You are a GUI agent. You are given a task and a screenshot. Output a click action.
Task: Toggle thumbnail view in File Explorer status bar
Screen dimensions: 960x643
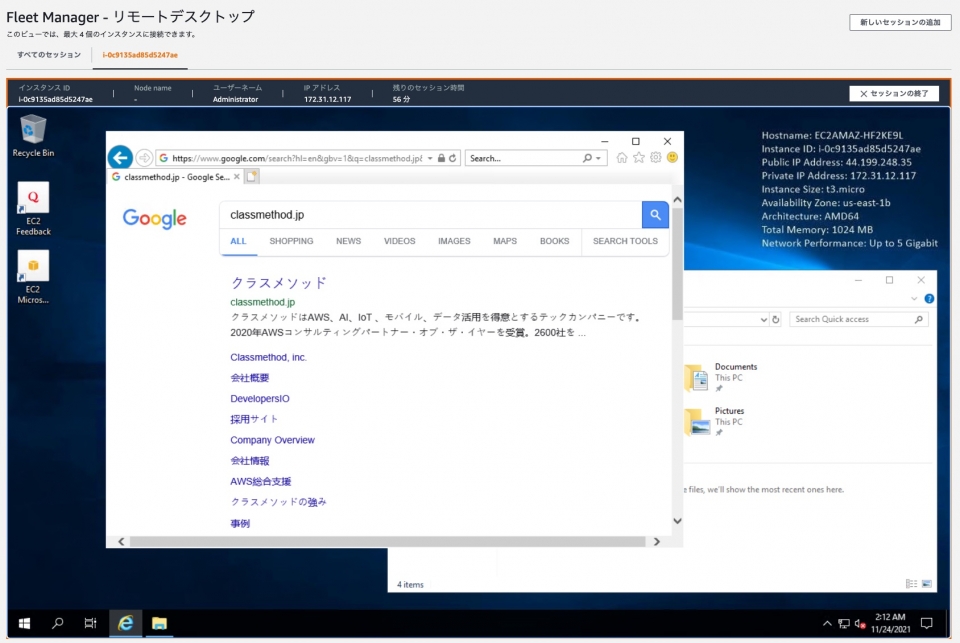pyautogui.click(x=927, y=583)
